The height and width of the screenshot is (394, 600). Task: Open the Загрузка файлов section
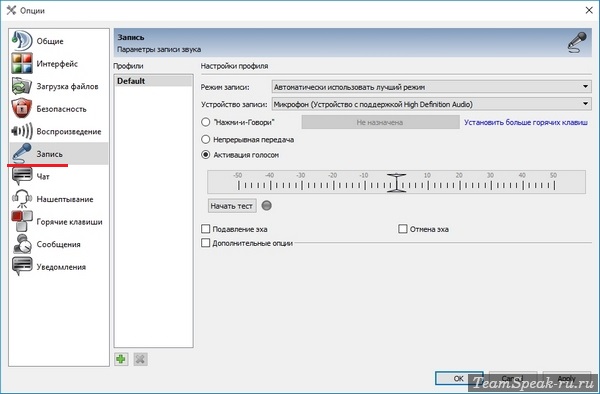[67, 86]
